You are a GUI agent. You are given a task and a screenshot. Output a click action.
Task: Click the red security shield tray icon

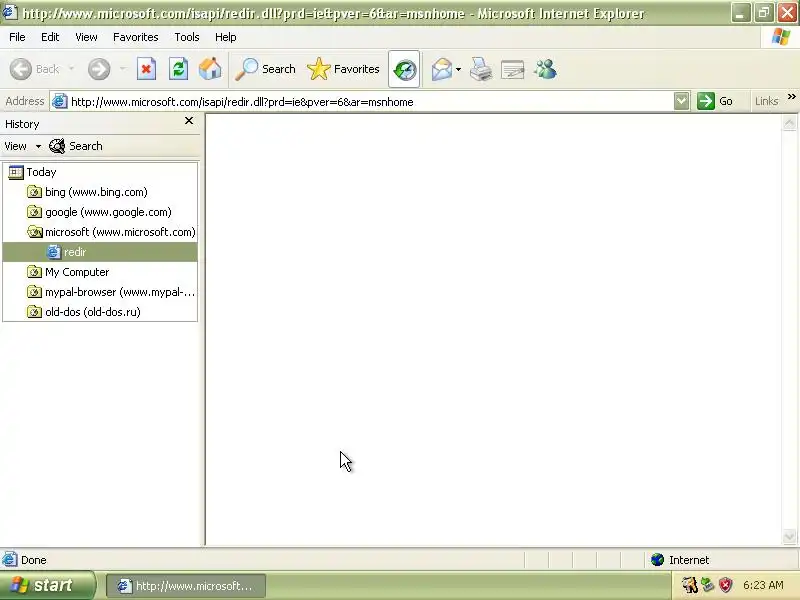coord(726,585)
